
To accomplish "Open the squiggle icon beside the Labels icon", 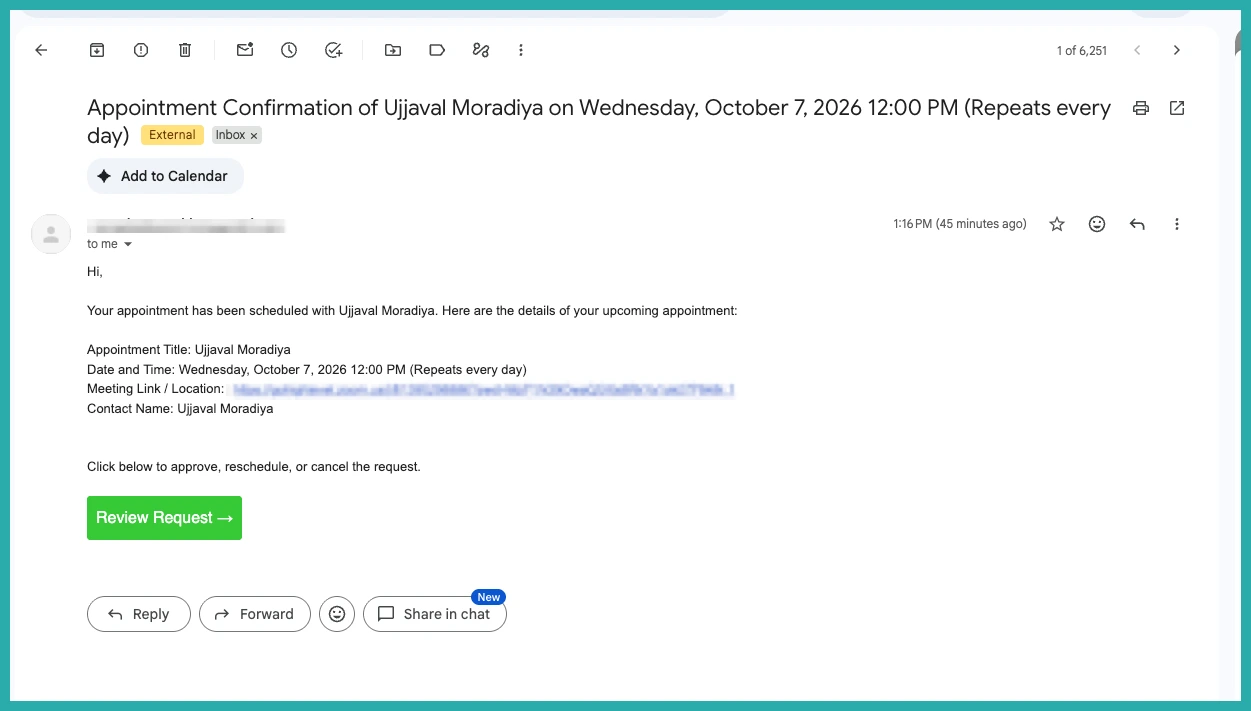I will click(x=481, y=50).
